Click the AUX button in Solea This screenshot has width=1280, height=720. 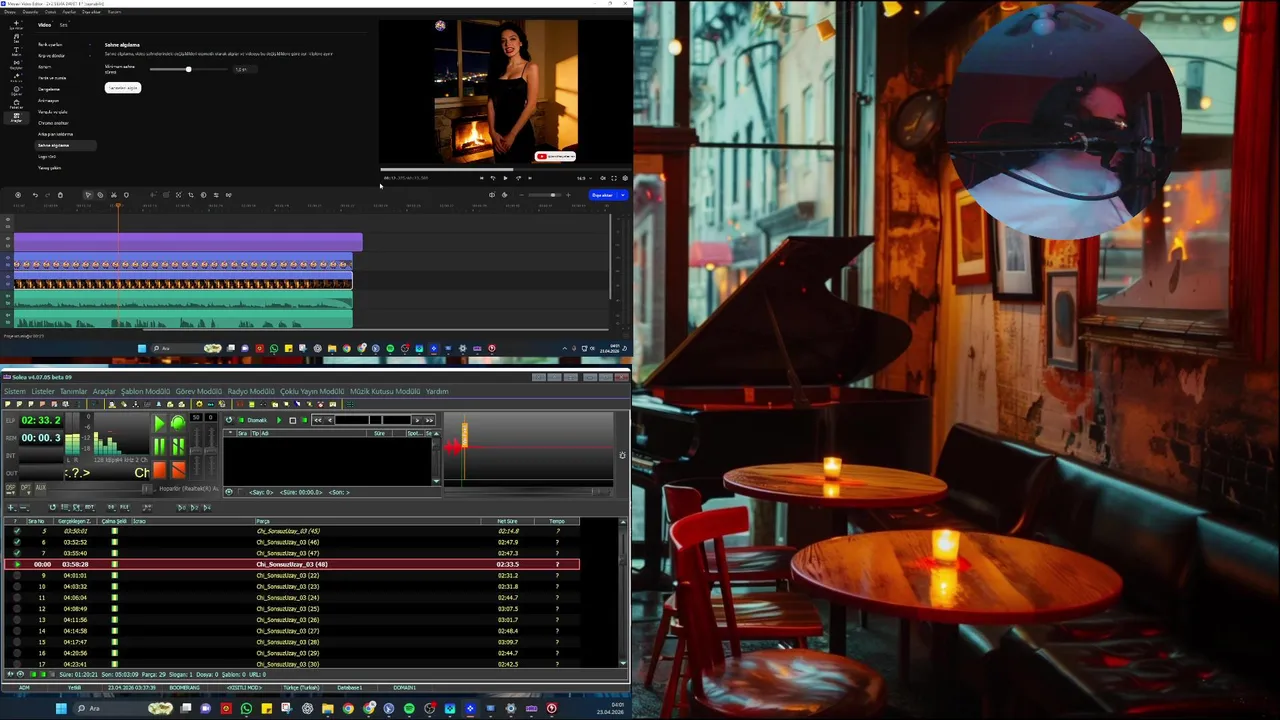41,487
